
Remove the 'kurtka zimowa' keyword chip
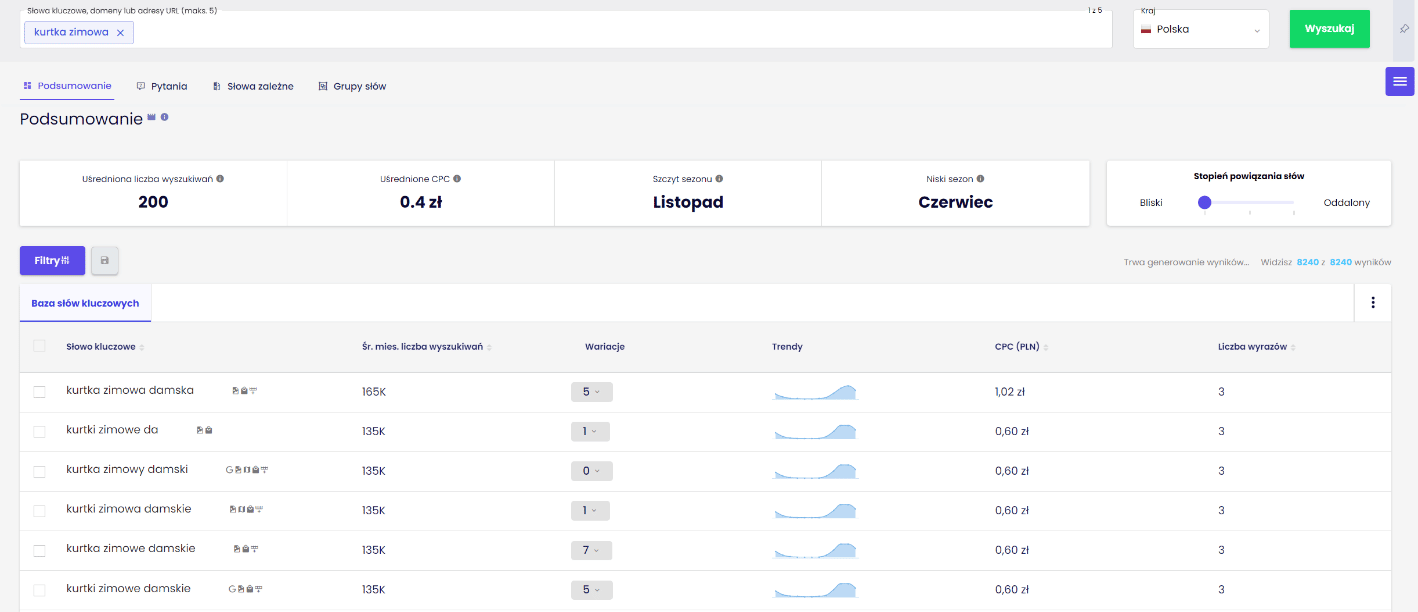click(x=120, y=32)
